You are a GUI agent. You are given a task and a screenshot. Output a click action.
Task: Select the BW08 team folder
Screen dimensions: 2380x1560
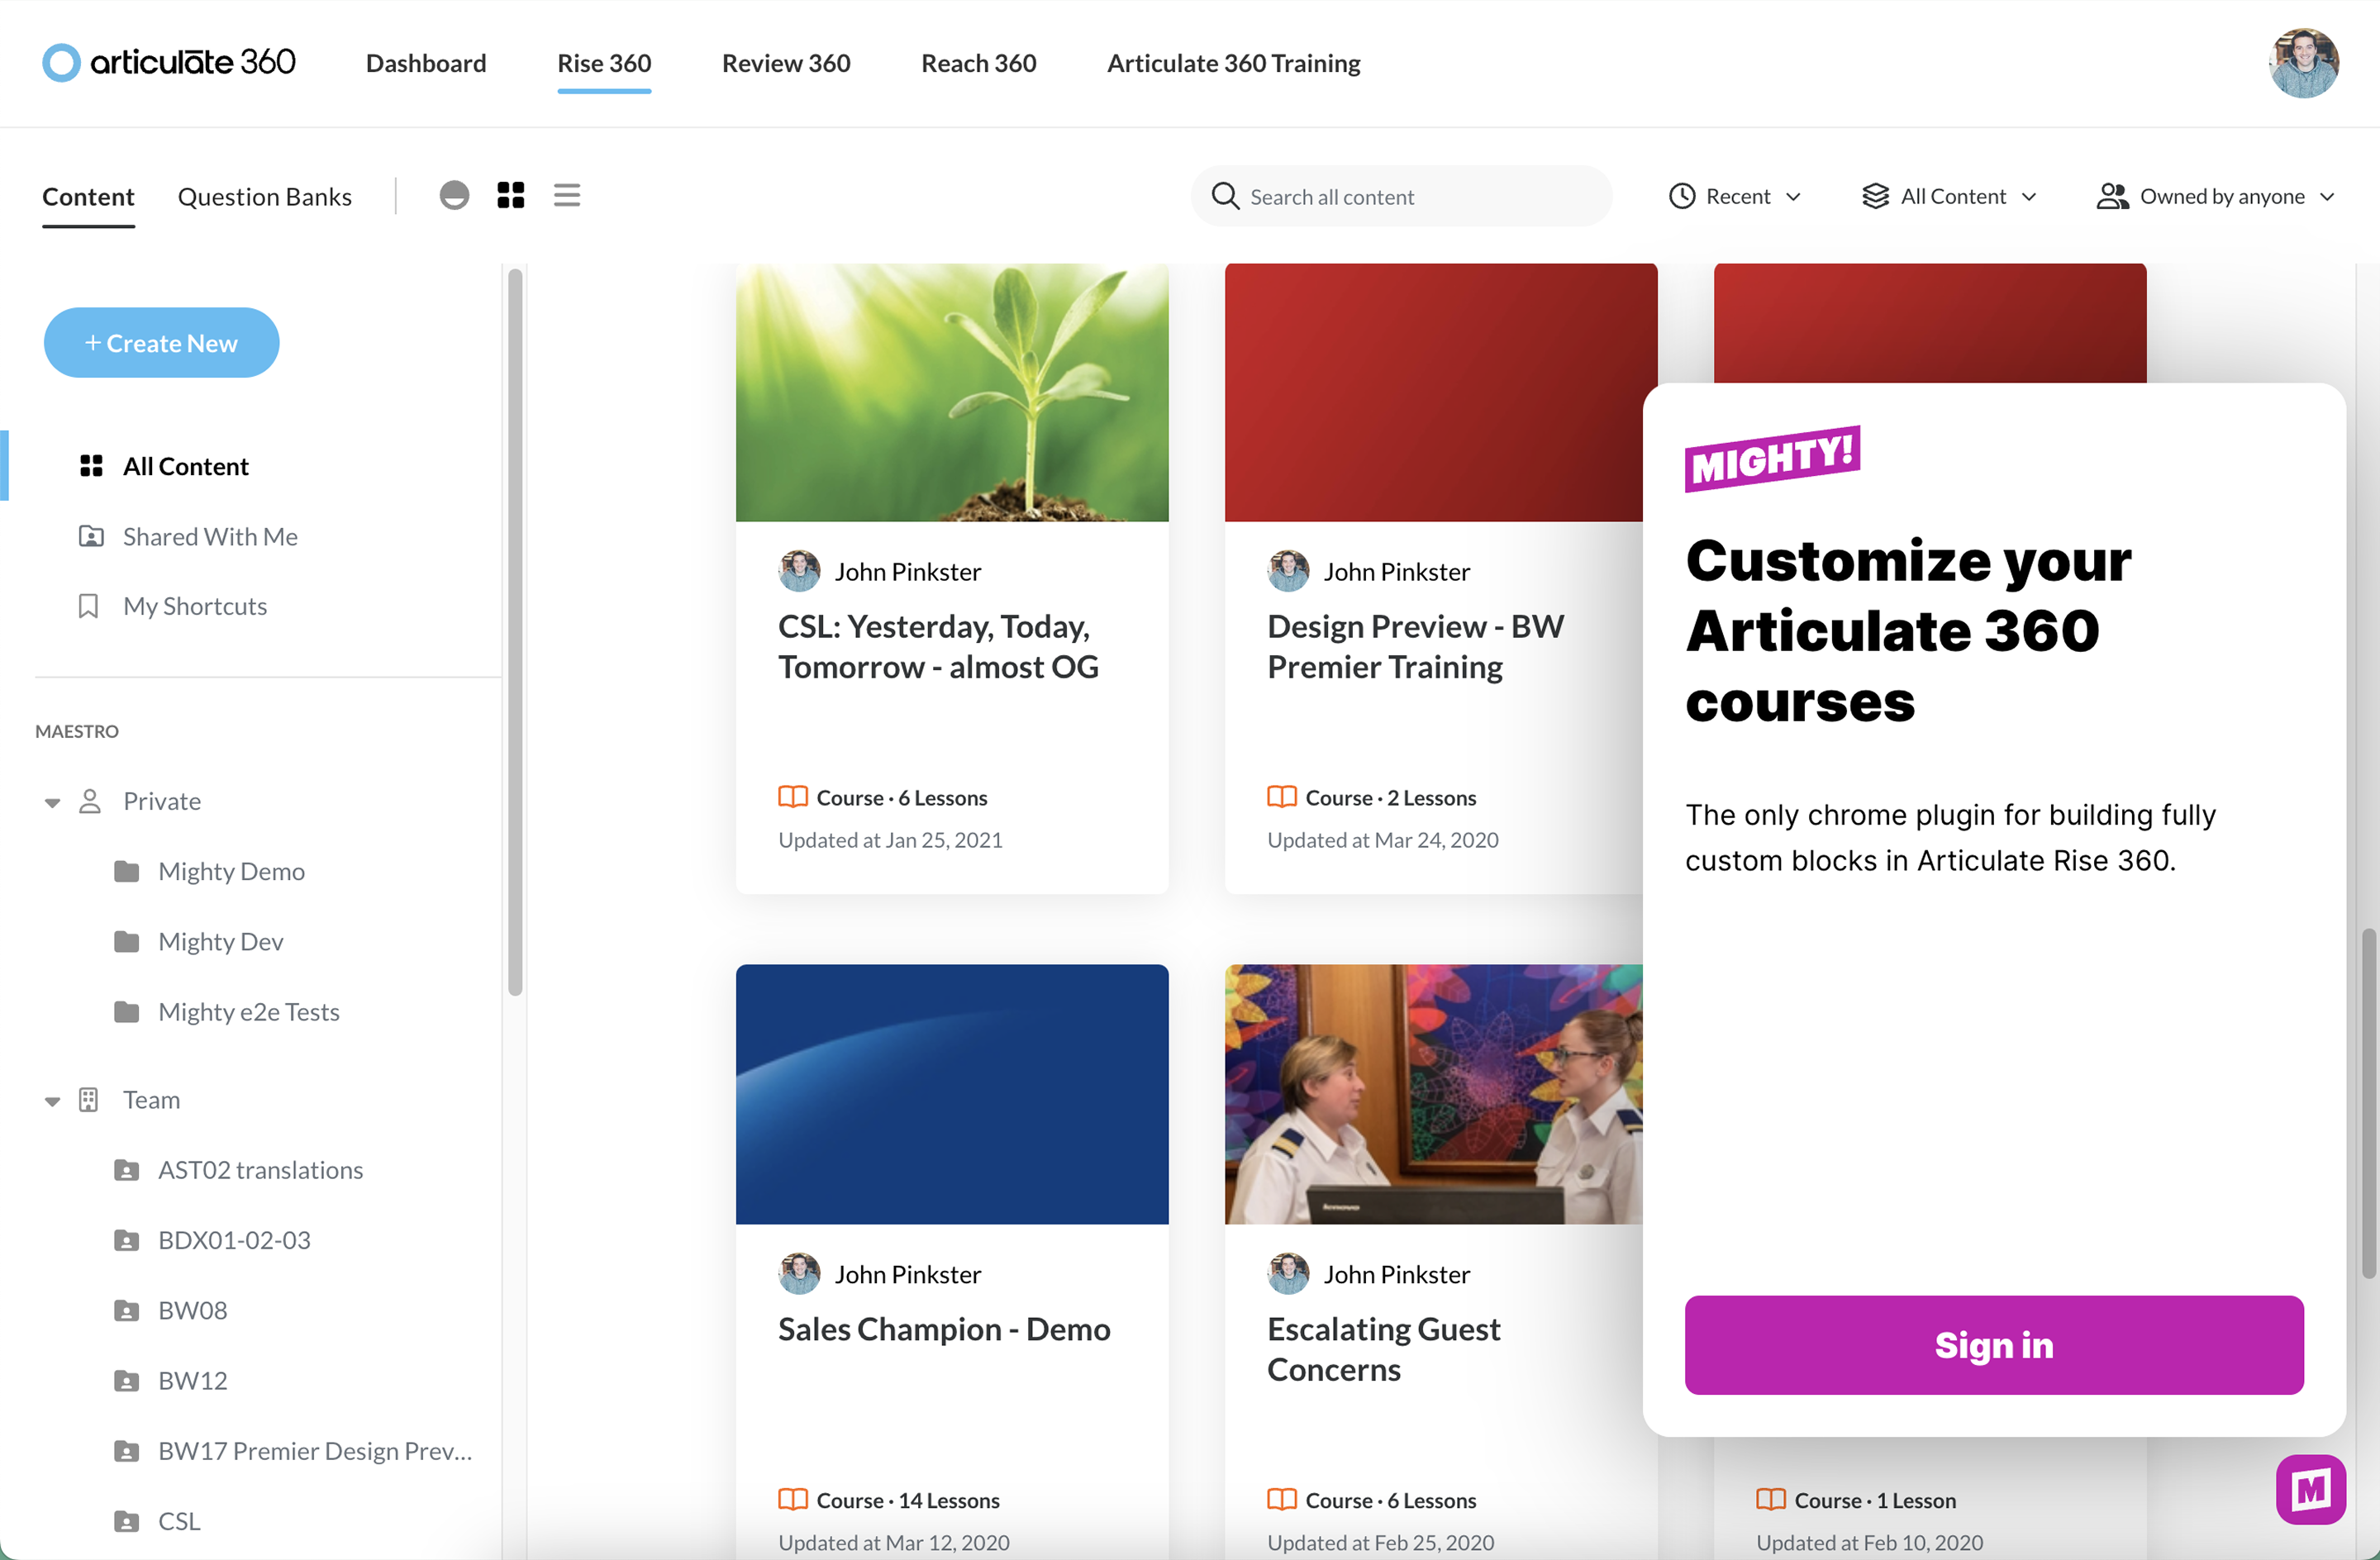point(192,1310)
